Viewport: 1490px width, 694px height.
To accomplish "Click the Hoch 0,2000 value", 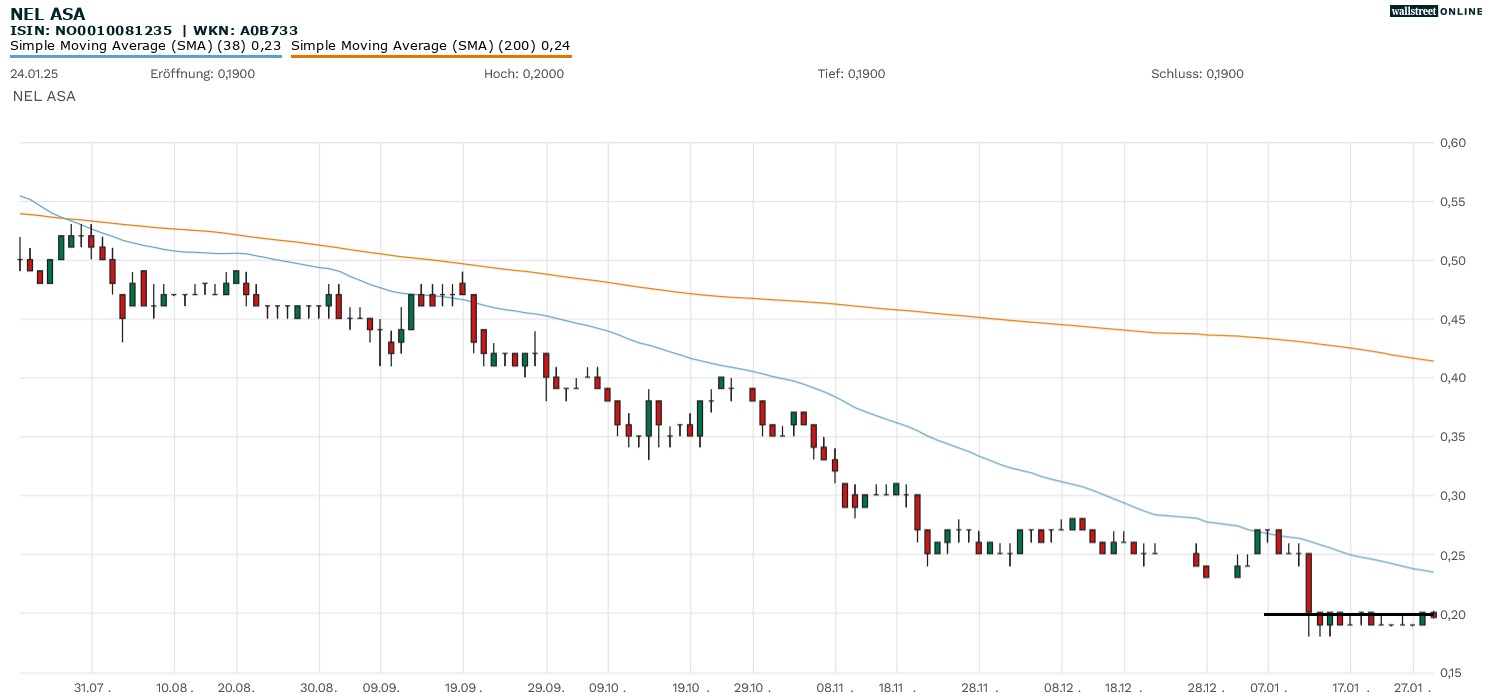I will [x=523, y=74].
